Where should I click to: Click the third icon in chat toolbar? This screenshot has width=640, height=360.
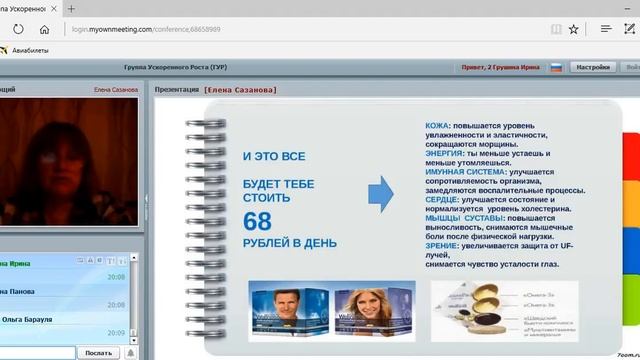100,260
